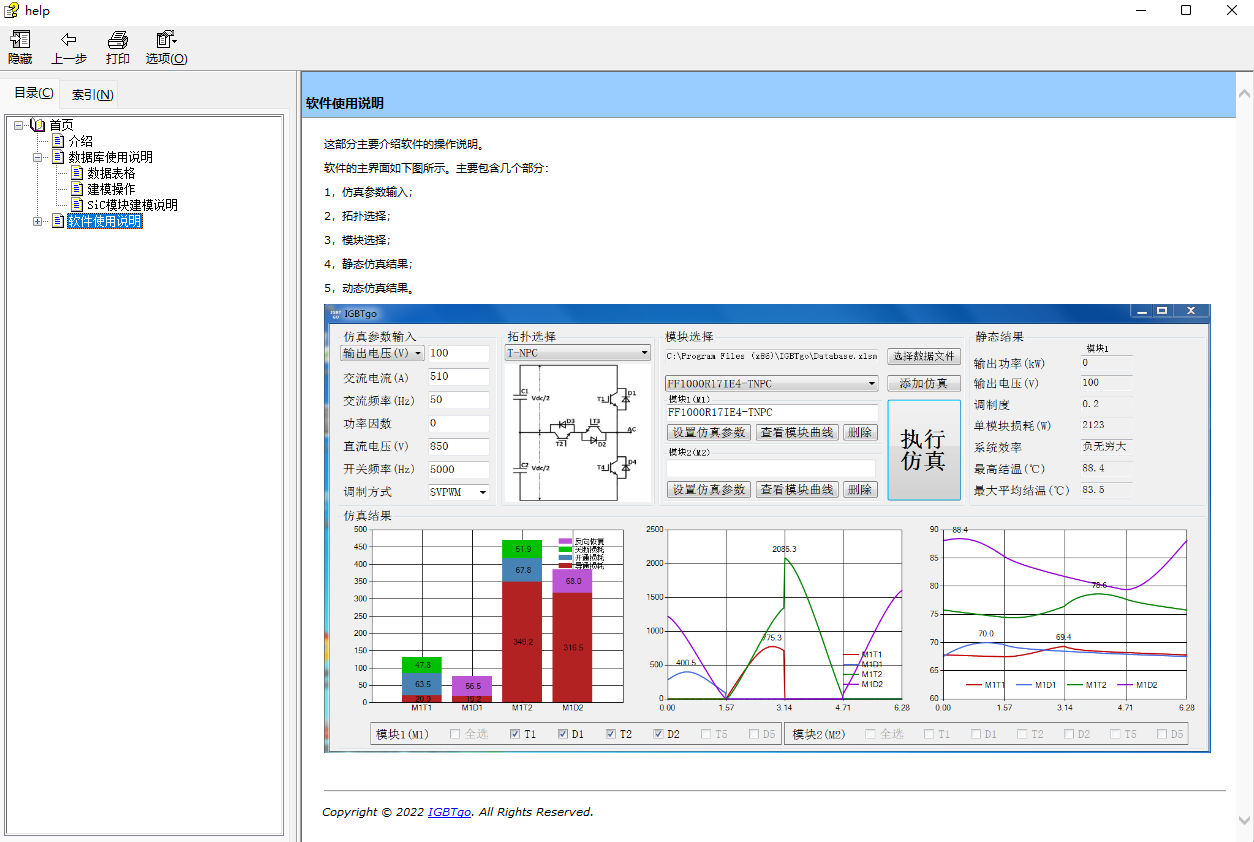Maximize the help window

[1186, 10]
